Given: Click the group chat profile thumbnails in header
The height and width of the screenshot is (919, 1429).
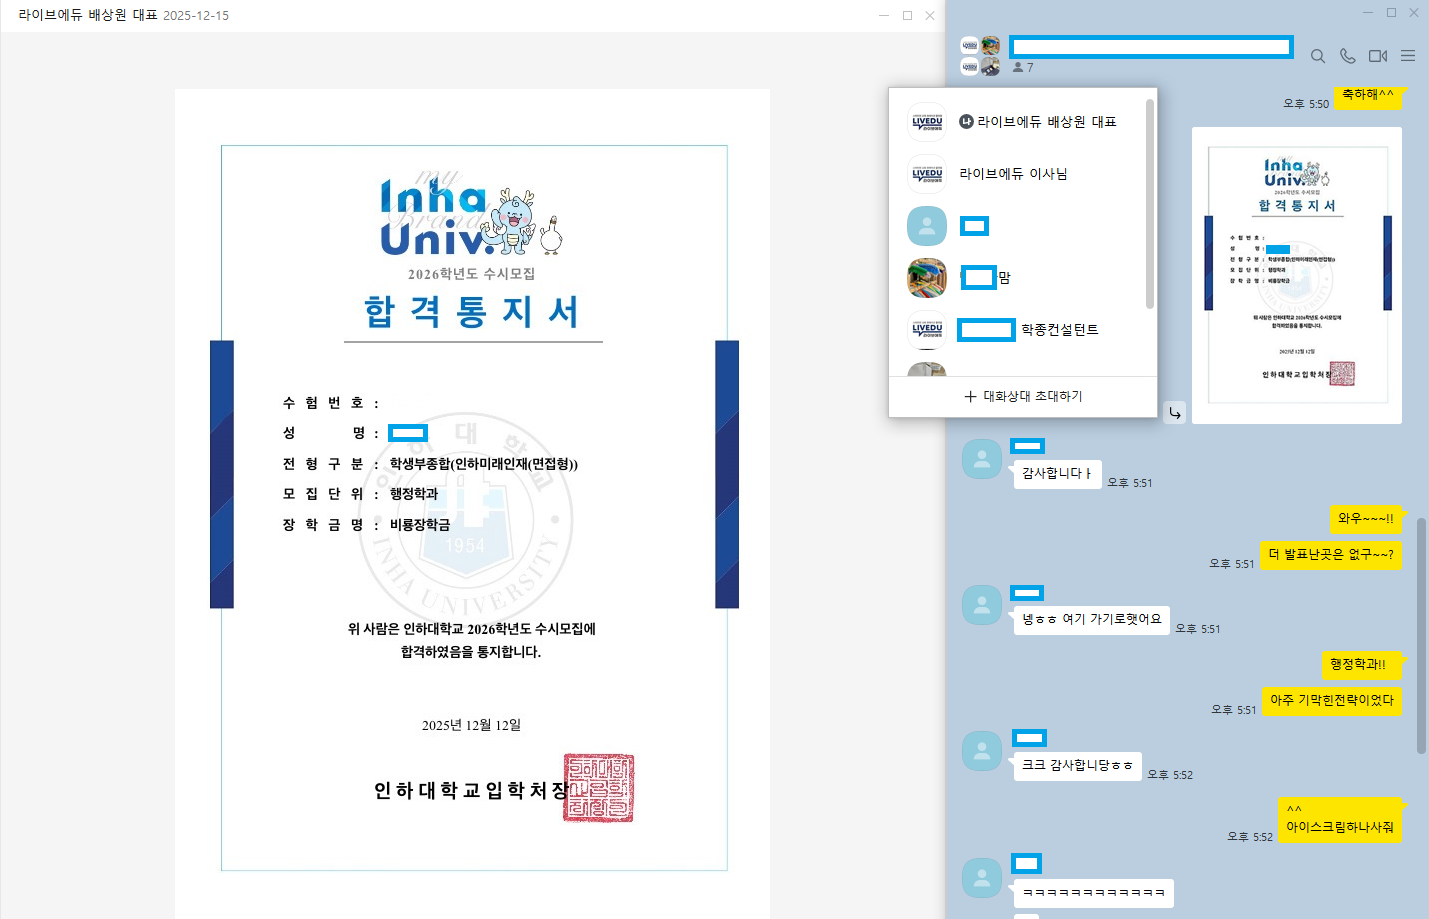Looking at the screenshot, I should point(980,56).
